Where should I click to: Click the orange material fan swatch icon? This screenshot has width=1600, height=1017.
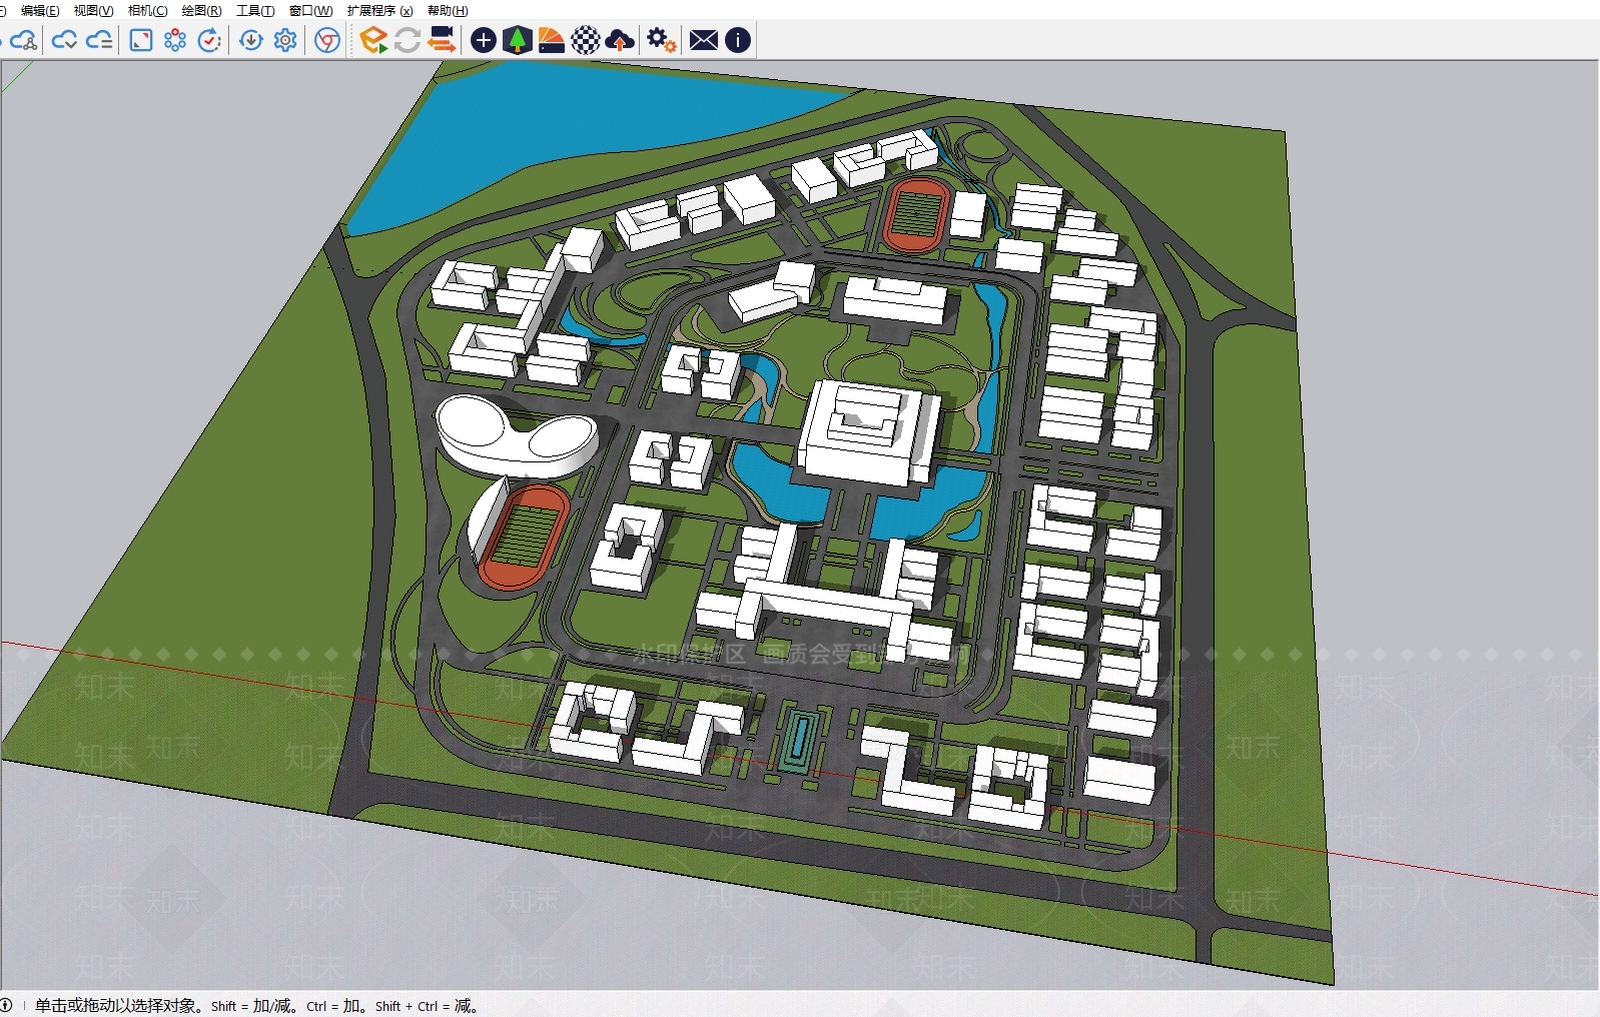pyautogui.click(x=551, y=40)
